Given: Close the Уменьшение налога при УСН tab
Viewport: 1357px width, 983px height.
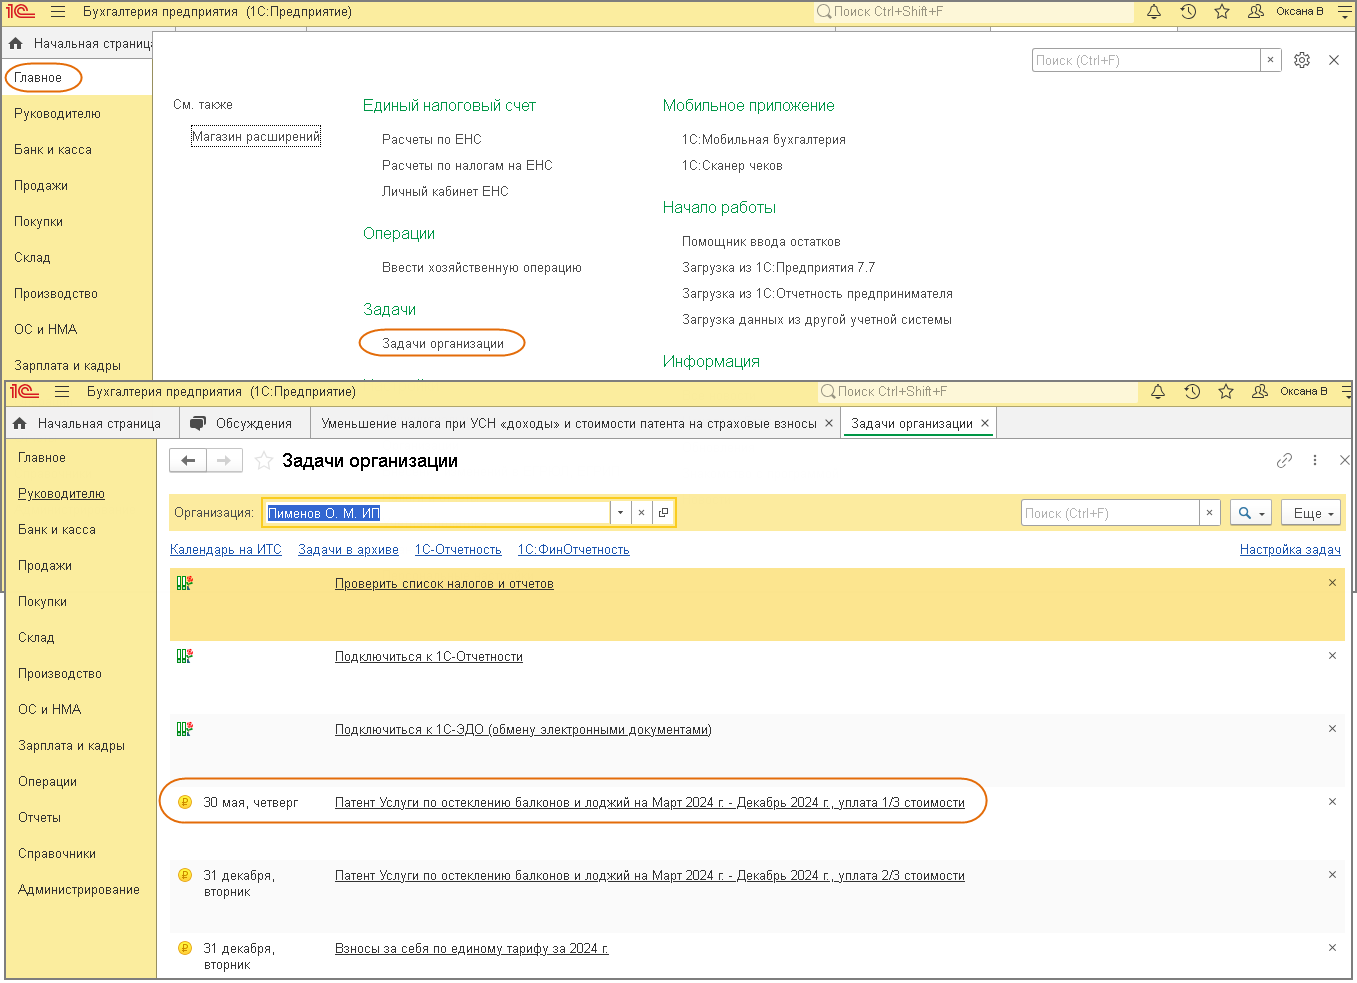Looking at the screenshot, I should point(829,423).
